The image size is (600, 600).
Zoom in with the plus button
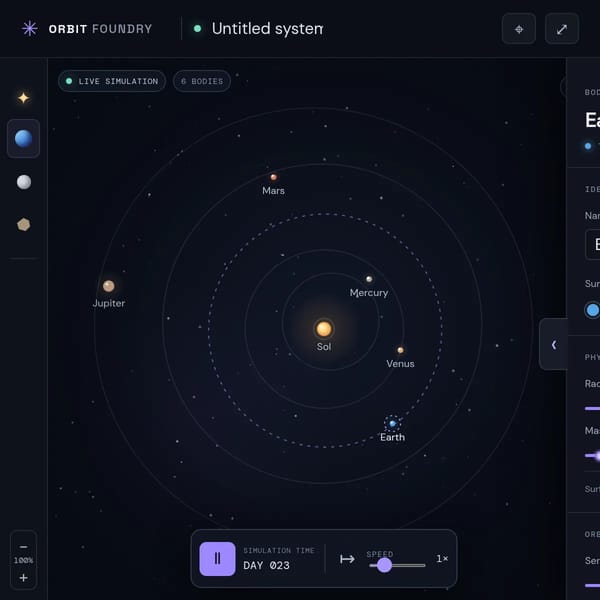[23, 577]
